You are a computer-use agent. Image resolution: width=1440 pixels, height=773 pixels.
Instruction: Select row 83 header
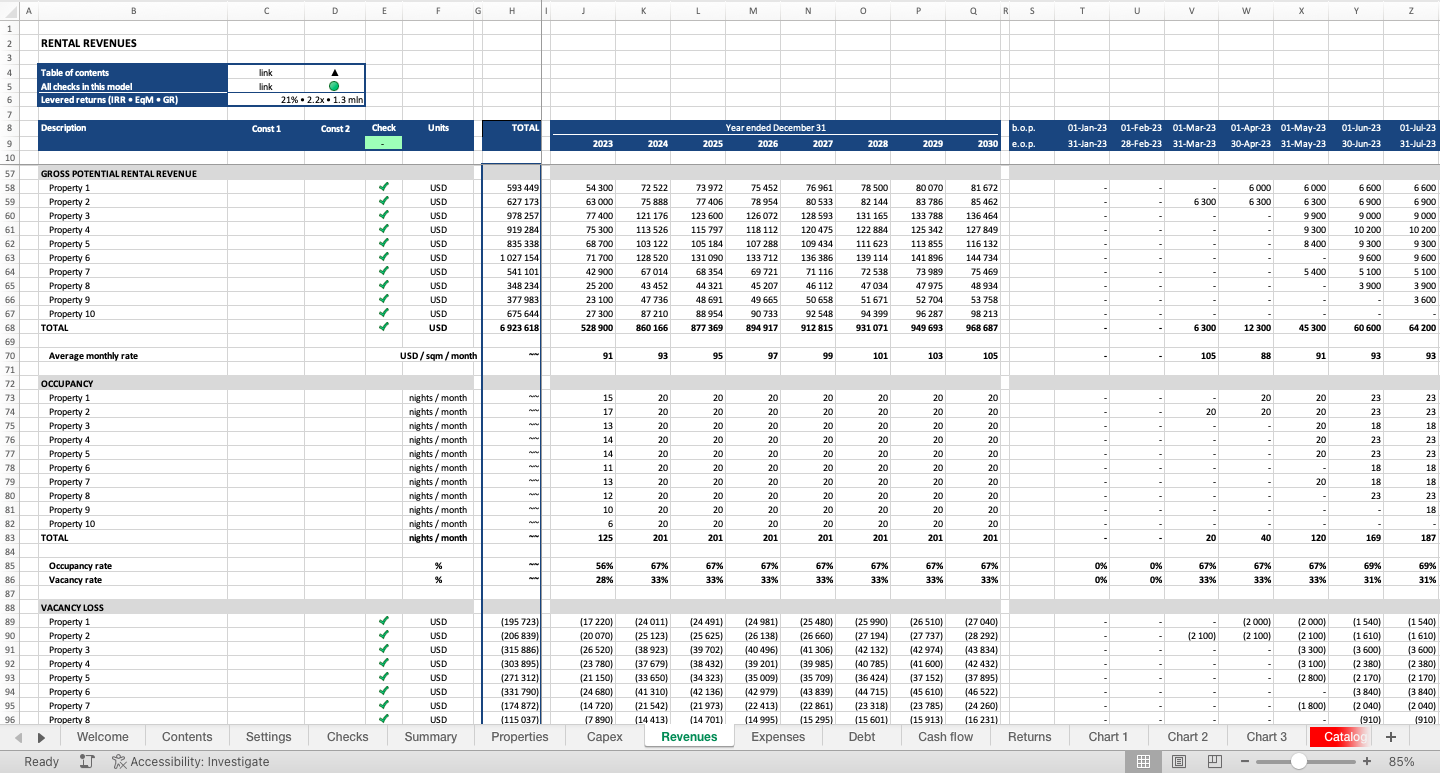[x=9, y=537]
